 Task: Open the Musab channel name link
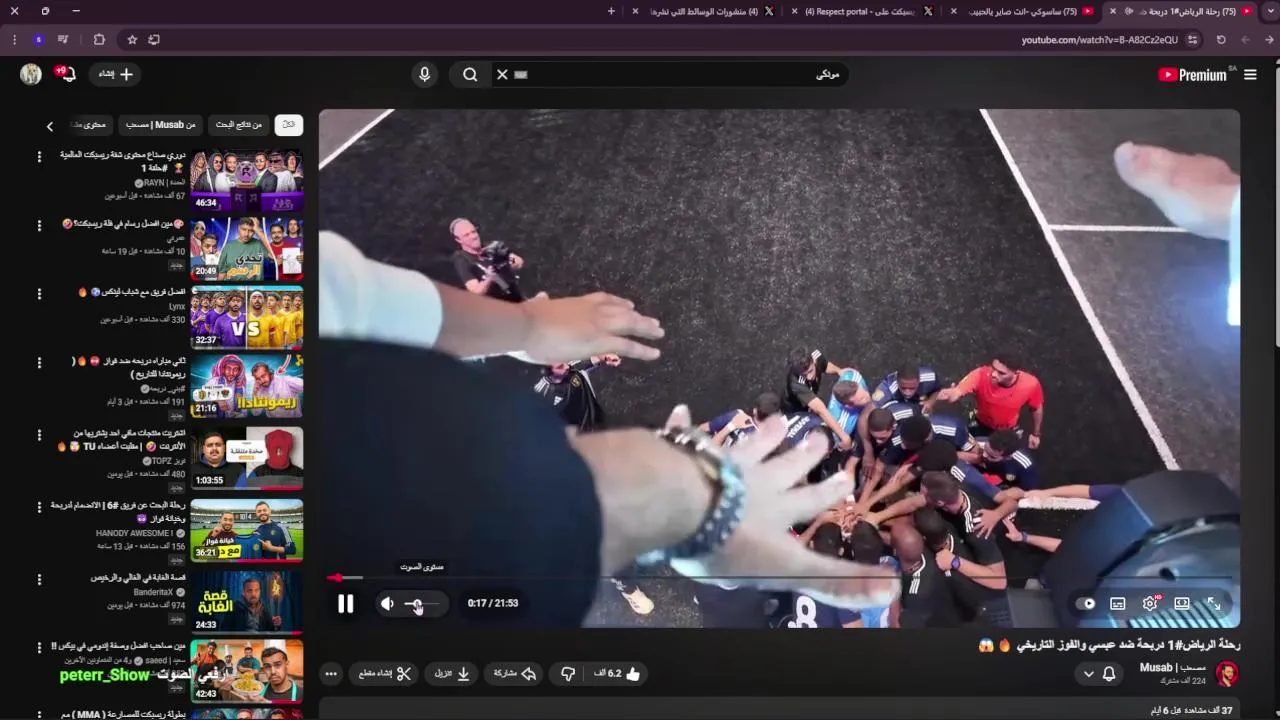[1173, 667]
